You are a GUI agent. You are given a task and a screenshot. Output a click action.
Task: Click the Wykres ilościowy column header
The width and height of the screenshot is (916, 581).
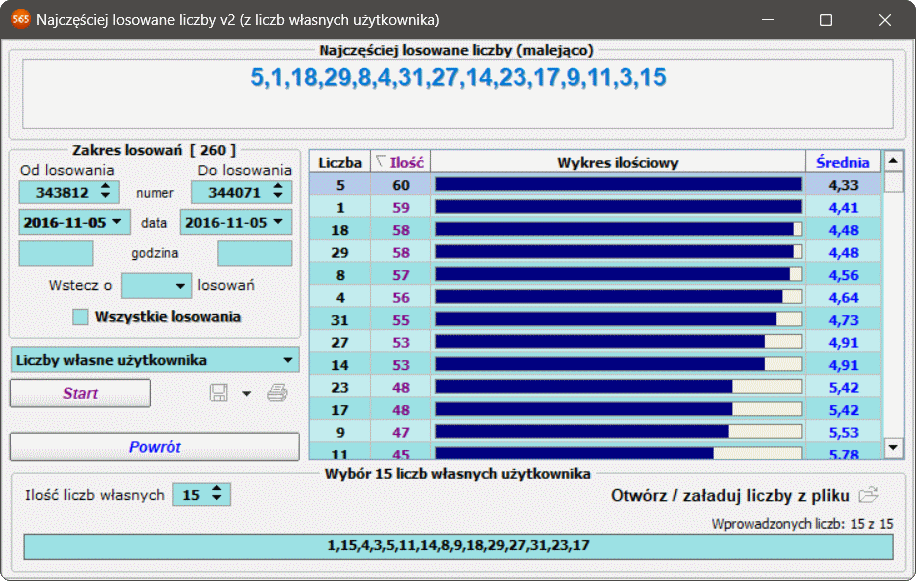point(618,162)
